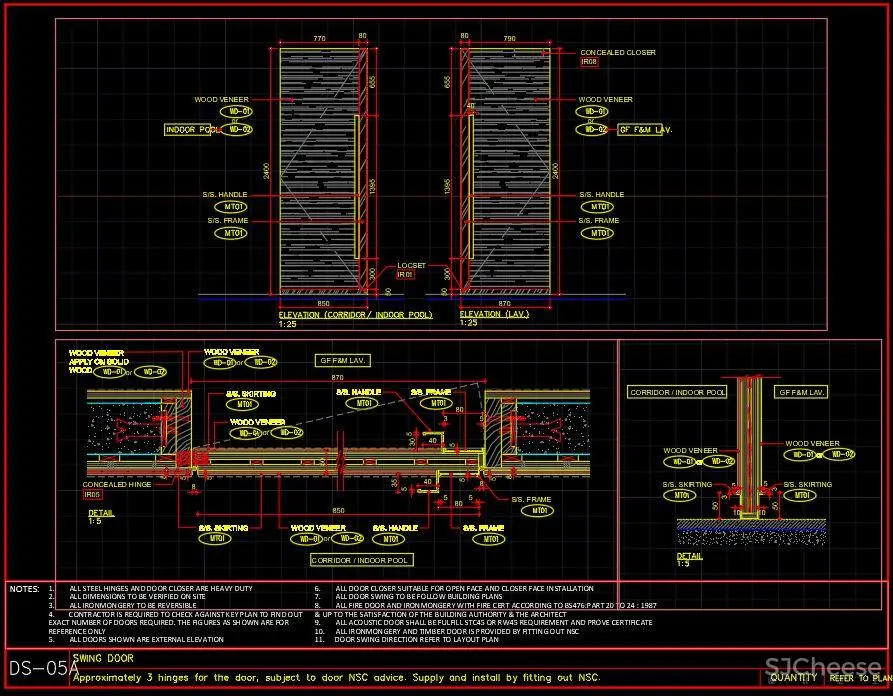Screen dimensions: 893x696
Task: Select the CORRIDOR / INDOOR POOL label under plan detail
Action: click(361, 560)
